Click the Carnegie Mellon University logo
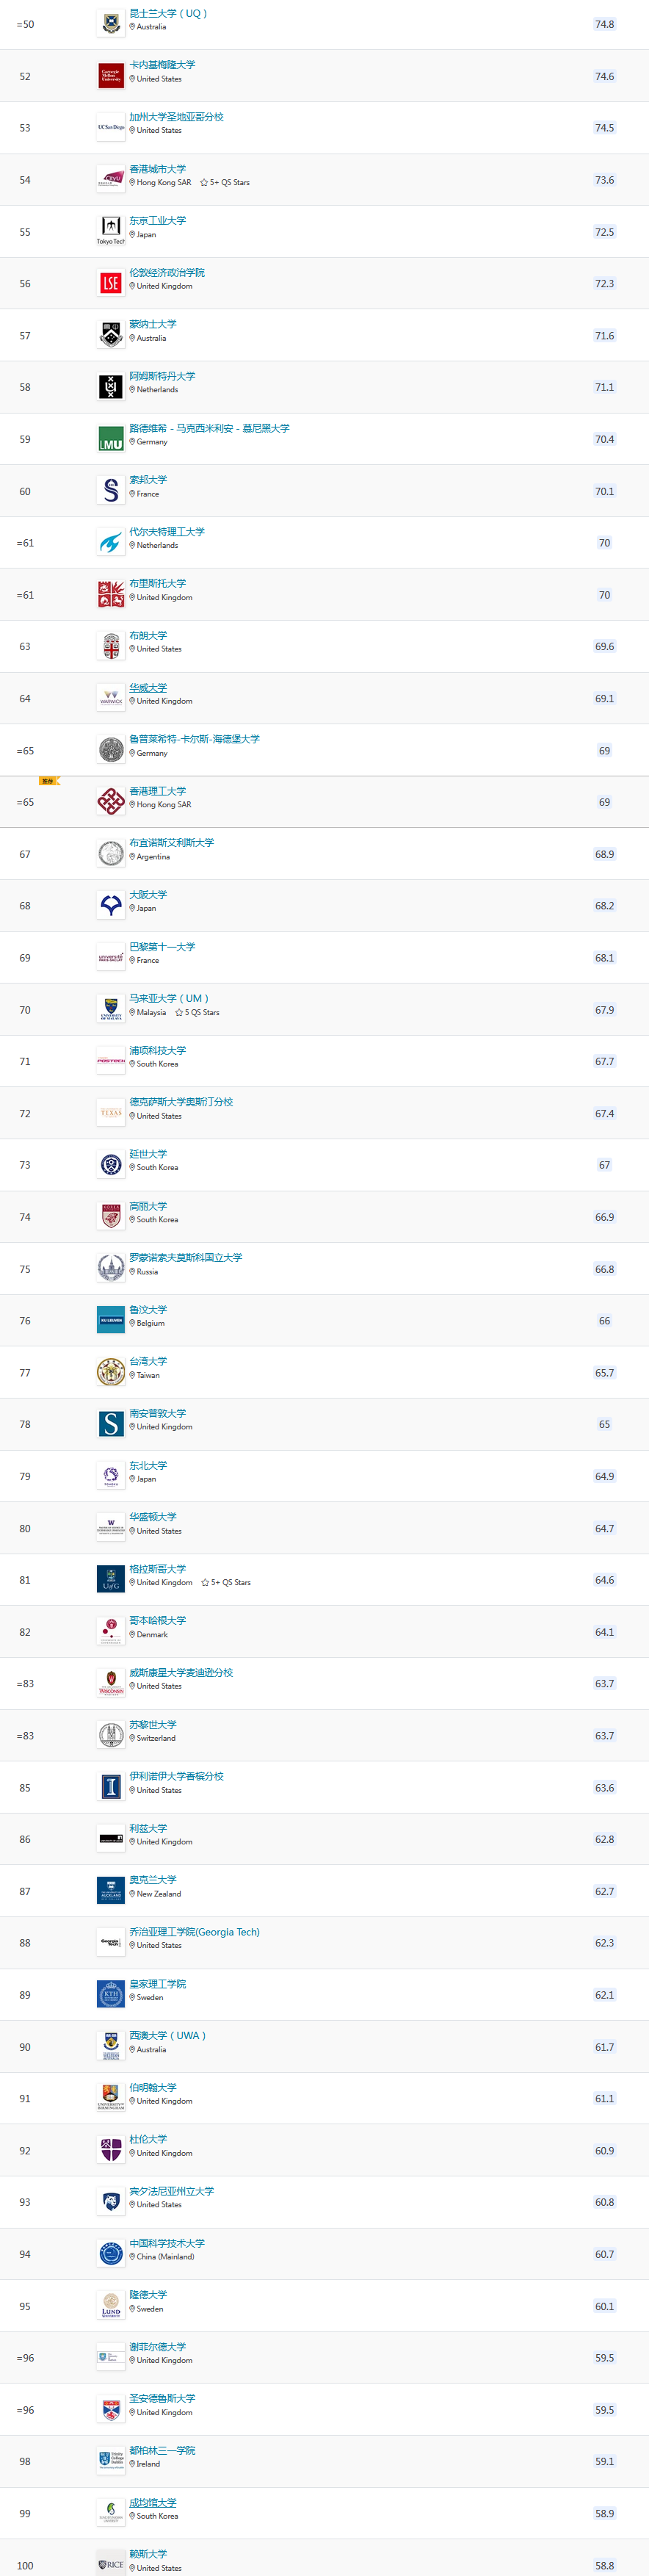Image resolution: width=649 pixels, height=2576 pixels. click(x=111, y=76)
